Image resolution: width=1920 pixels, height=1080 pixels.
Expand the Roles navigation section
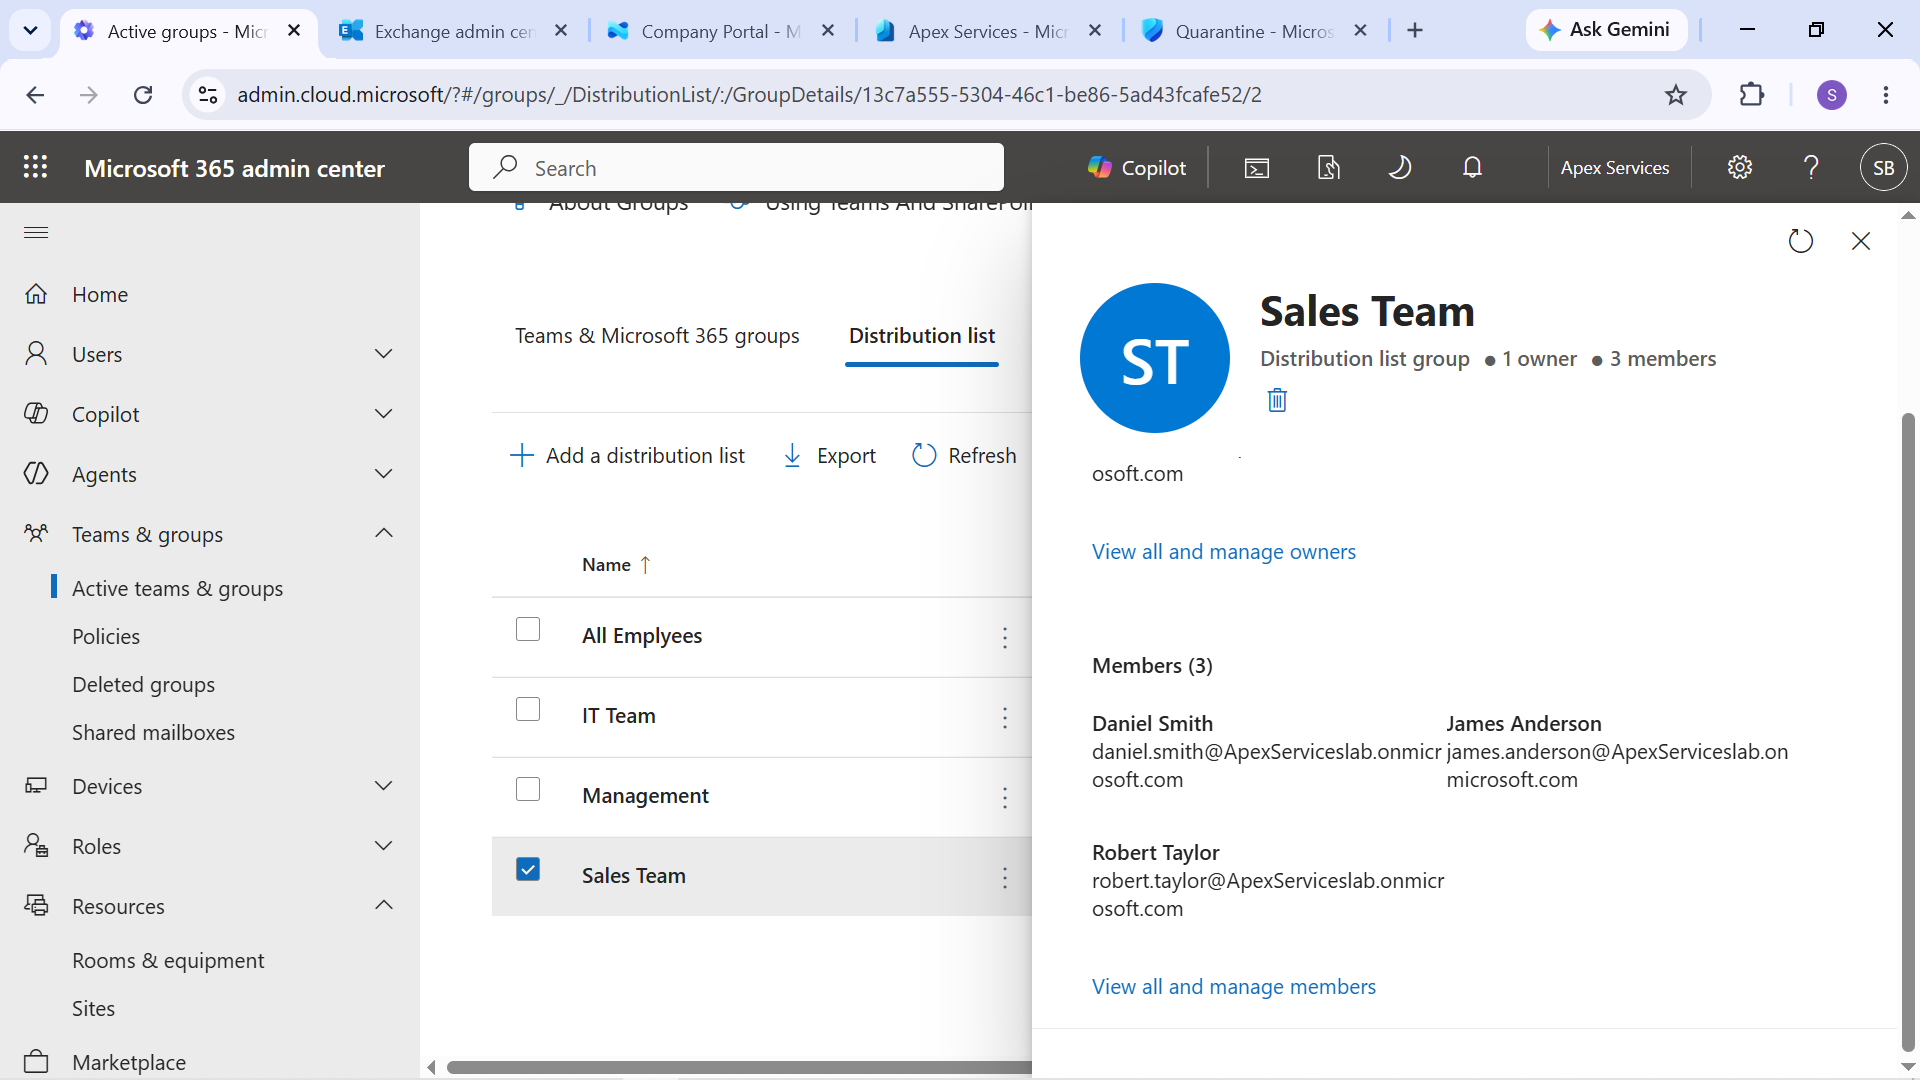(383, 846)
